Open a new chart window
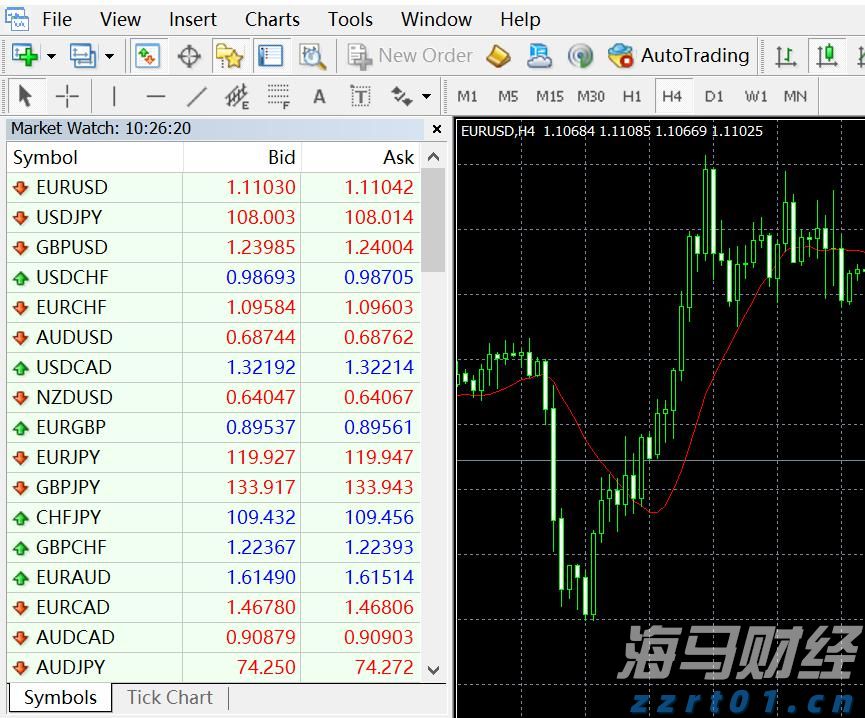 25,55
